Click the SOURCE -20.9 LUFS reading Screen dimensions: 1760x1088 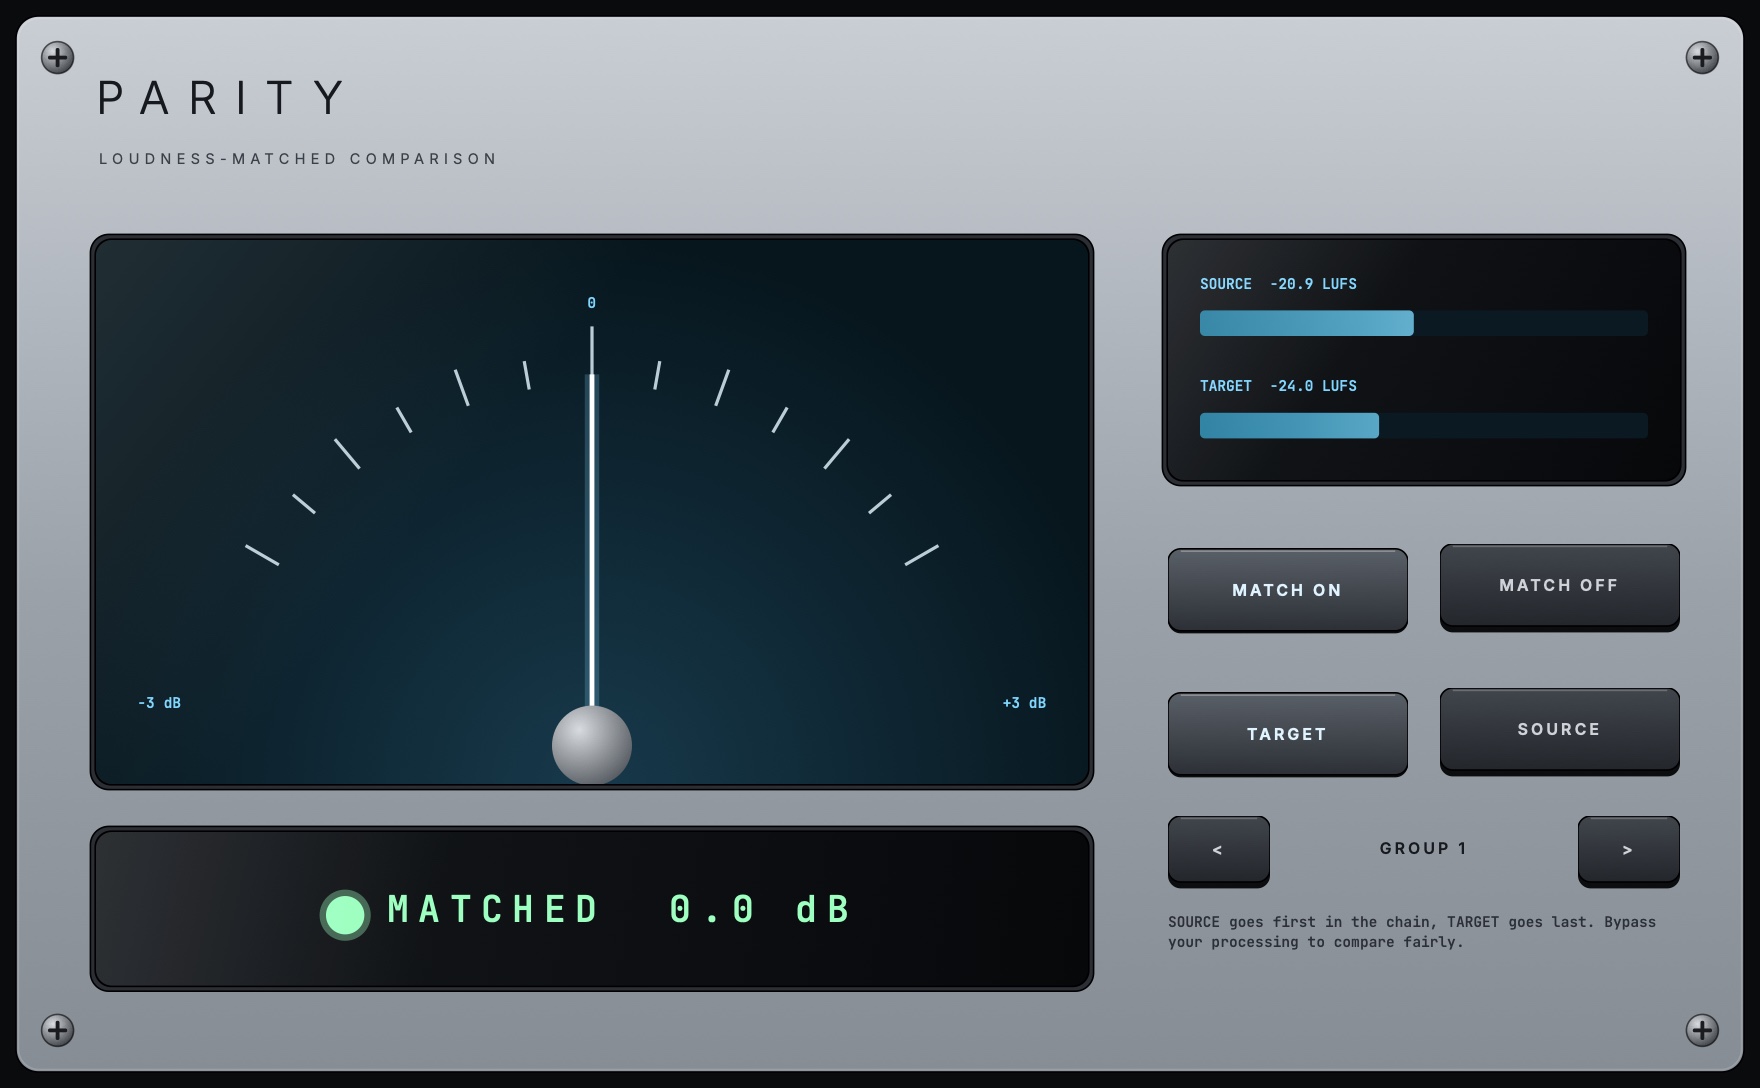1278,284
